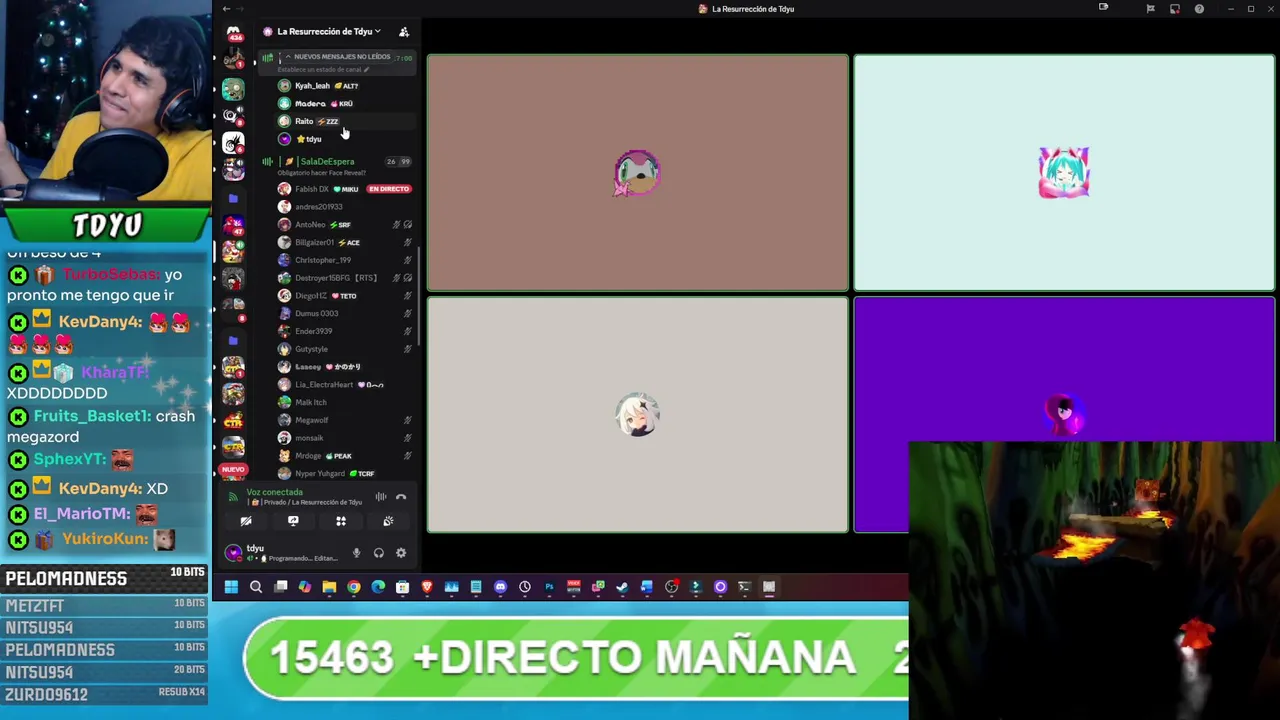Launch Brave browser from taskbar
The height and width of the screenshot is (720, 1280).
(427, 587)
